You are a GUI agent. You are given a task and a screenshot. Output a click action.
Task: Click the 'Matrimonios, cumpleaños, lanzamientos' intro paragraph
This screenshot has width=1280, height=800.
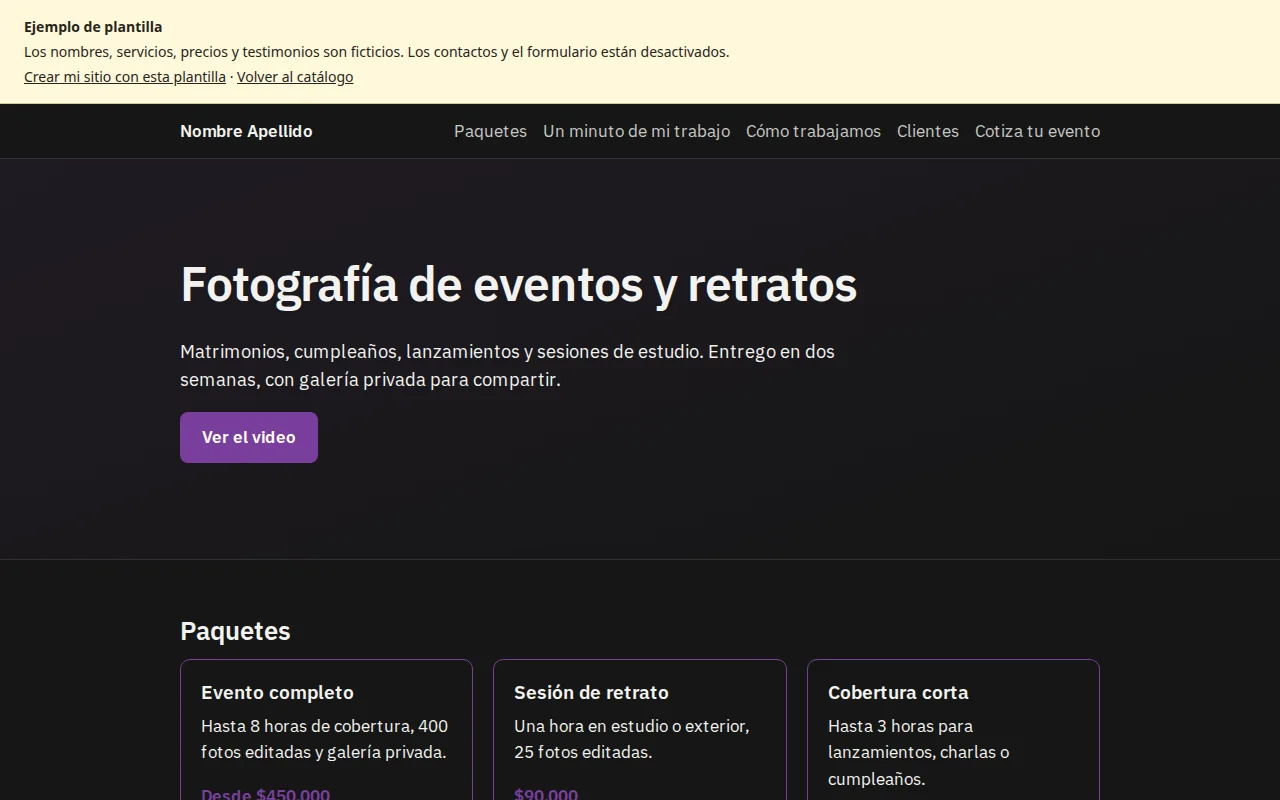(507, 365)
